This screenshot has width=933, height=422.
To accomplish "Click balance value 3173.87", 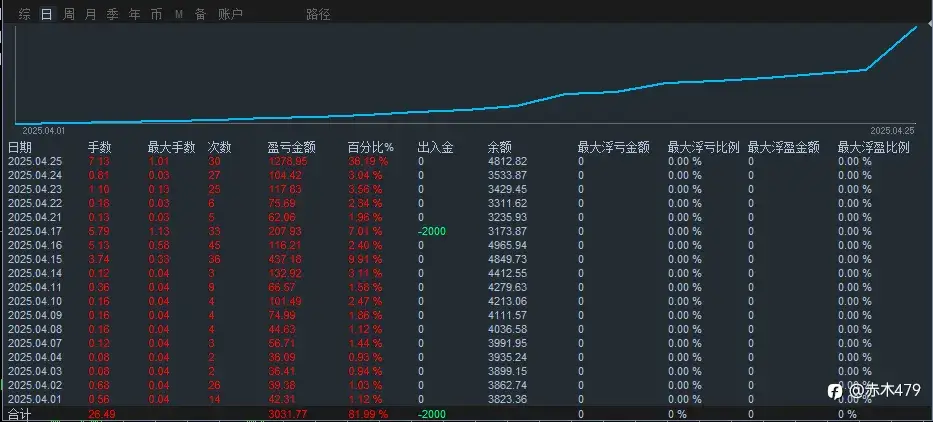I will pyautogui.click(x=508, y=232).
